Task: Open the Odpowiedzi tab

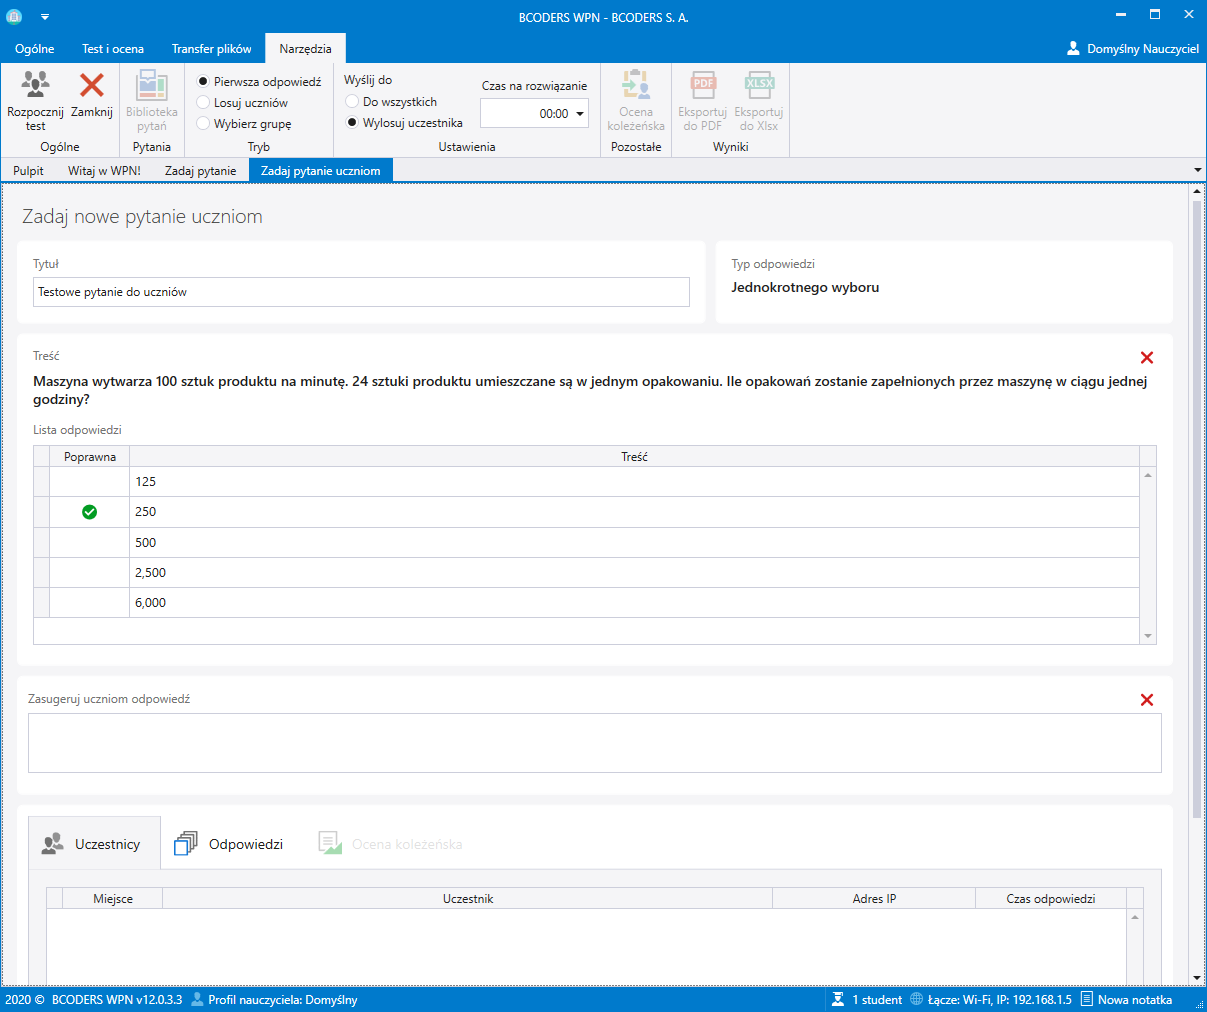Action: pyautogui.click(x=229, y=844)
